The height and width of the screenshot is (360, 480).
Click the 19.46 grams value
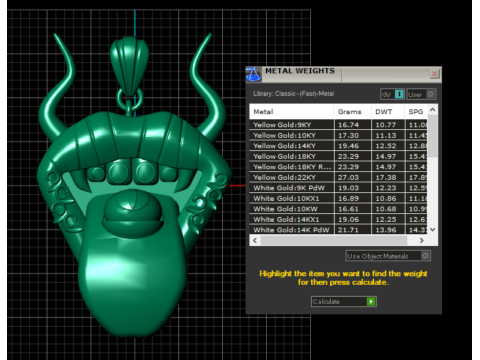pyautogui.click(x=348, y=146)
